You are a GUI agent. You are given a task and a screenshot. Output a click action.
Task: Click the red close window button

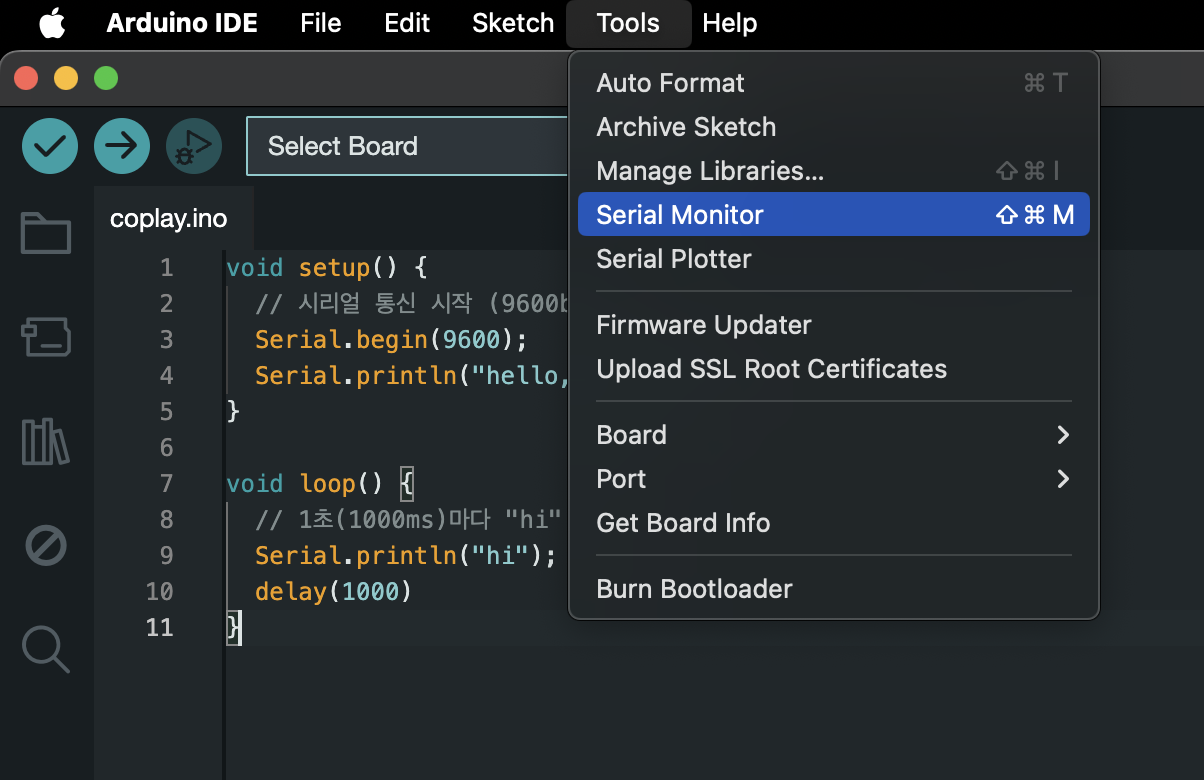(26, 78)
